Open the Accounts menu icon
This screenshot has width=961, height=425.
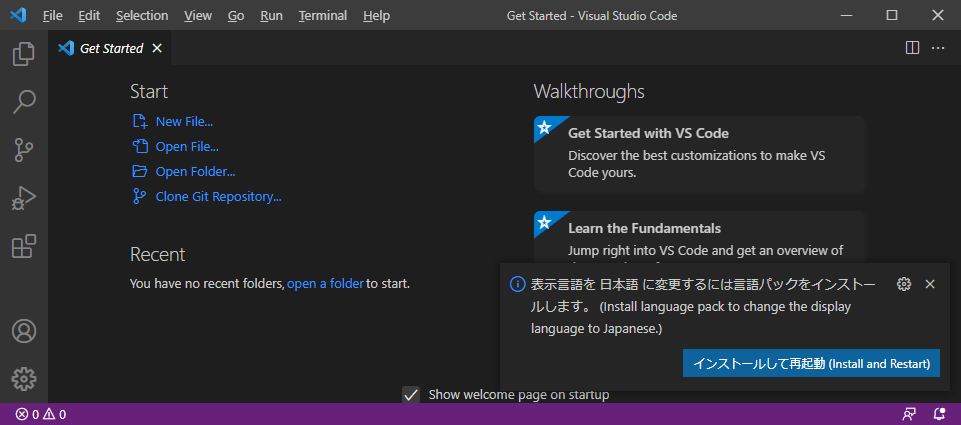[24, 331]
